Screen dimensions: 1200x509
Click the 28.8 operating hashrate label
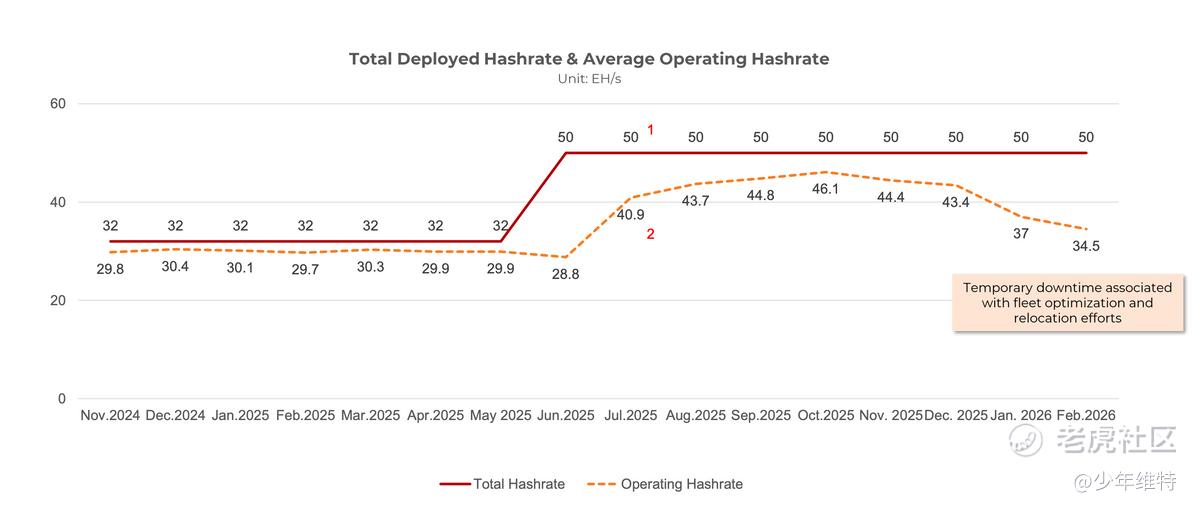coord(566,273)
